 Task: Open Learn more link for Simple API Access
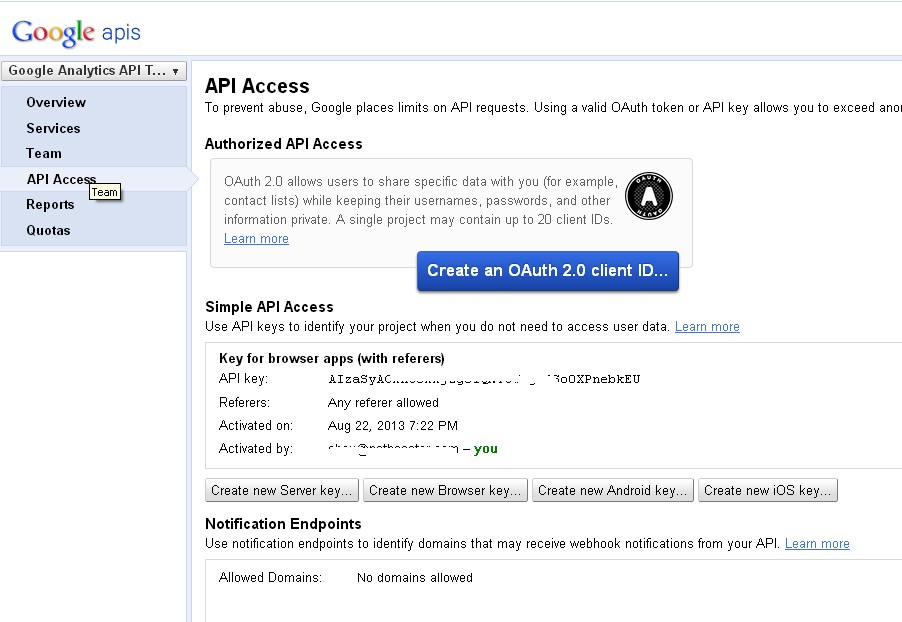(x=707, y=327)
